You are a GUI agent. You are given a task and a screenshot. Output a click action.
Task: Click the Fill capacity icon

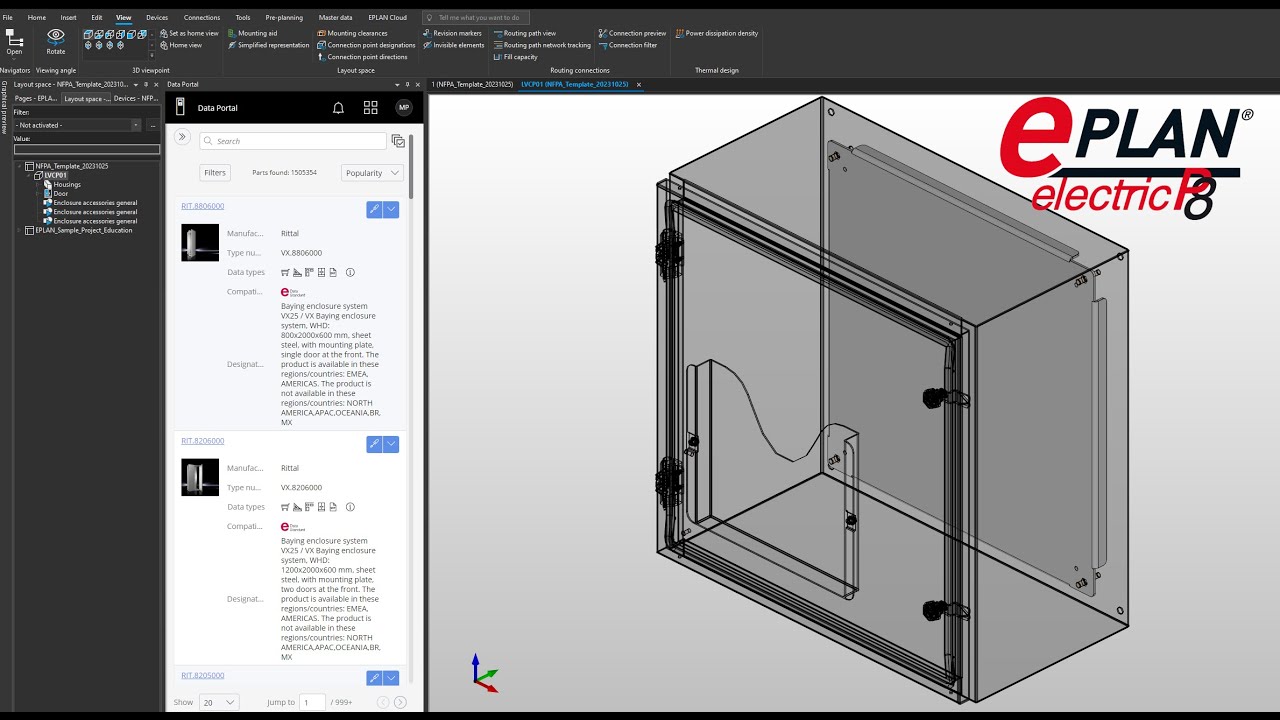[498, 57]
